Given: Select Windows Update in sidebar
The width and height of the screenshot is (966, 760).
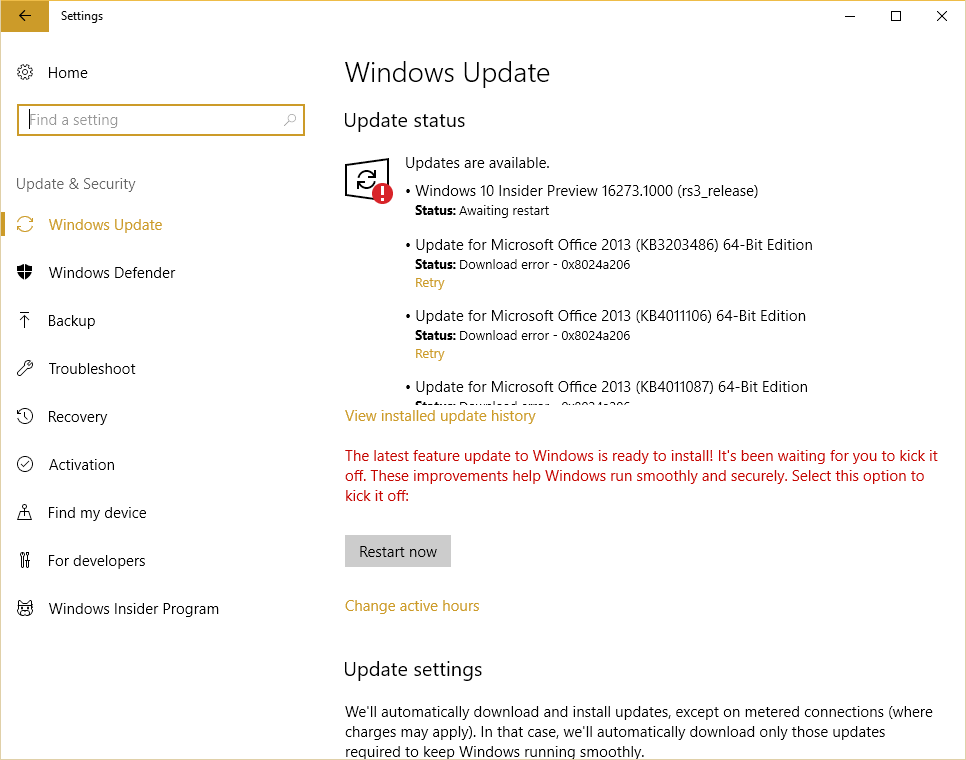Looking at the screenshot, I should (x=105, y=225).
